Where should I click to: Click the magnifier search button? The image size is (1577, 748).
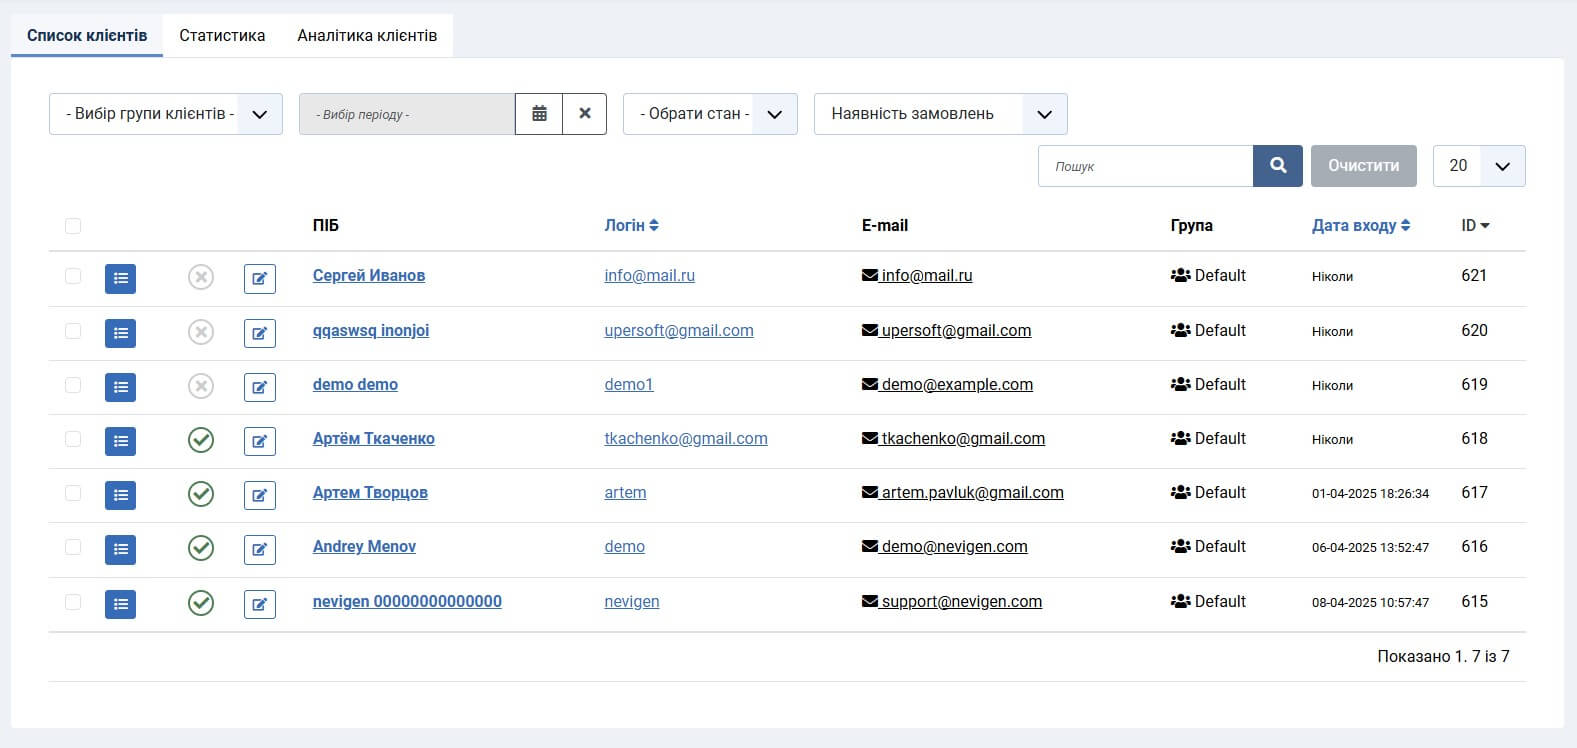pos(1278,166)
